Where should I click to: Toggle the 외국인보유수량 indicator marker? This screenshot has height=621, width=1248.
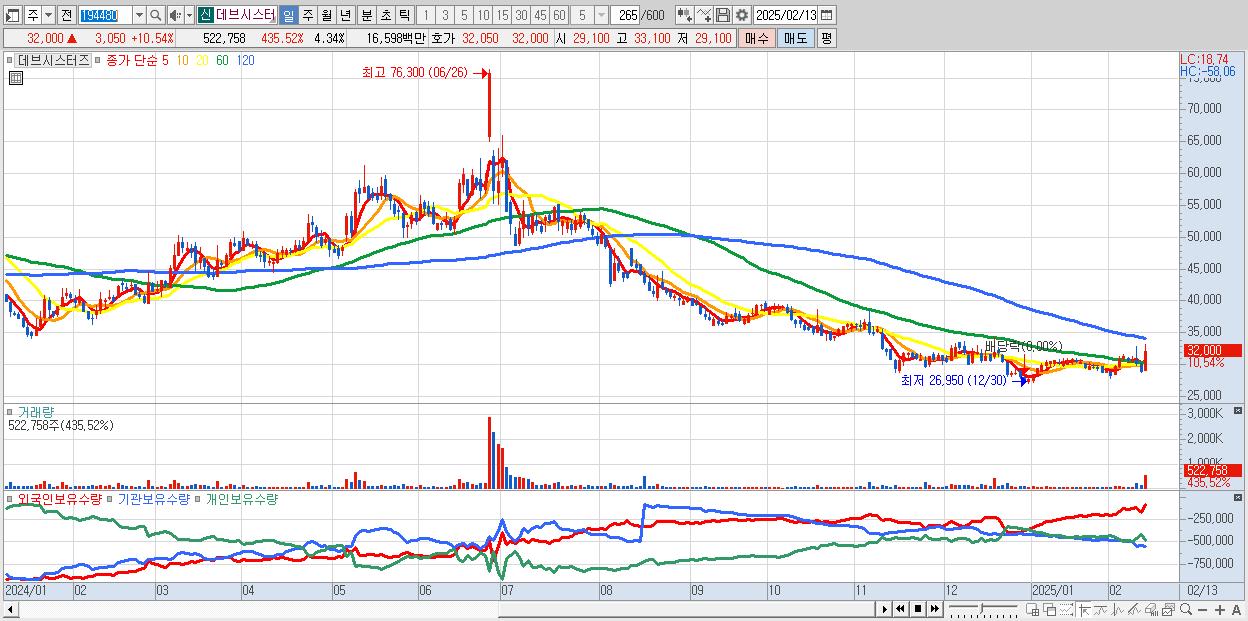coord(12,497)
